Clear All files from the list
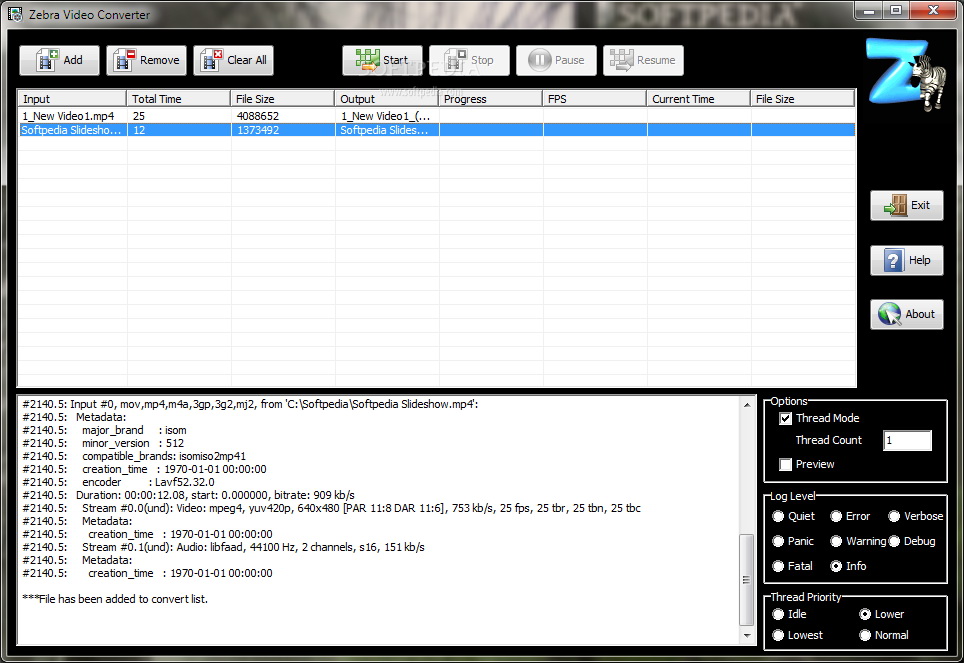Image resolution: width=964 pixels, height=663 pixels. pos(234,60)
